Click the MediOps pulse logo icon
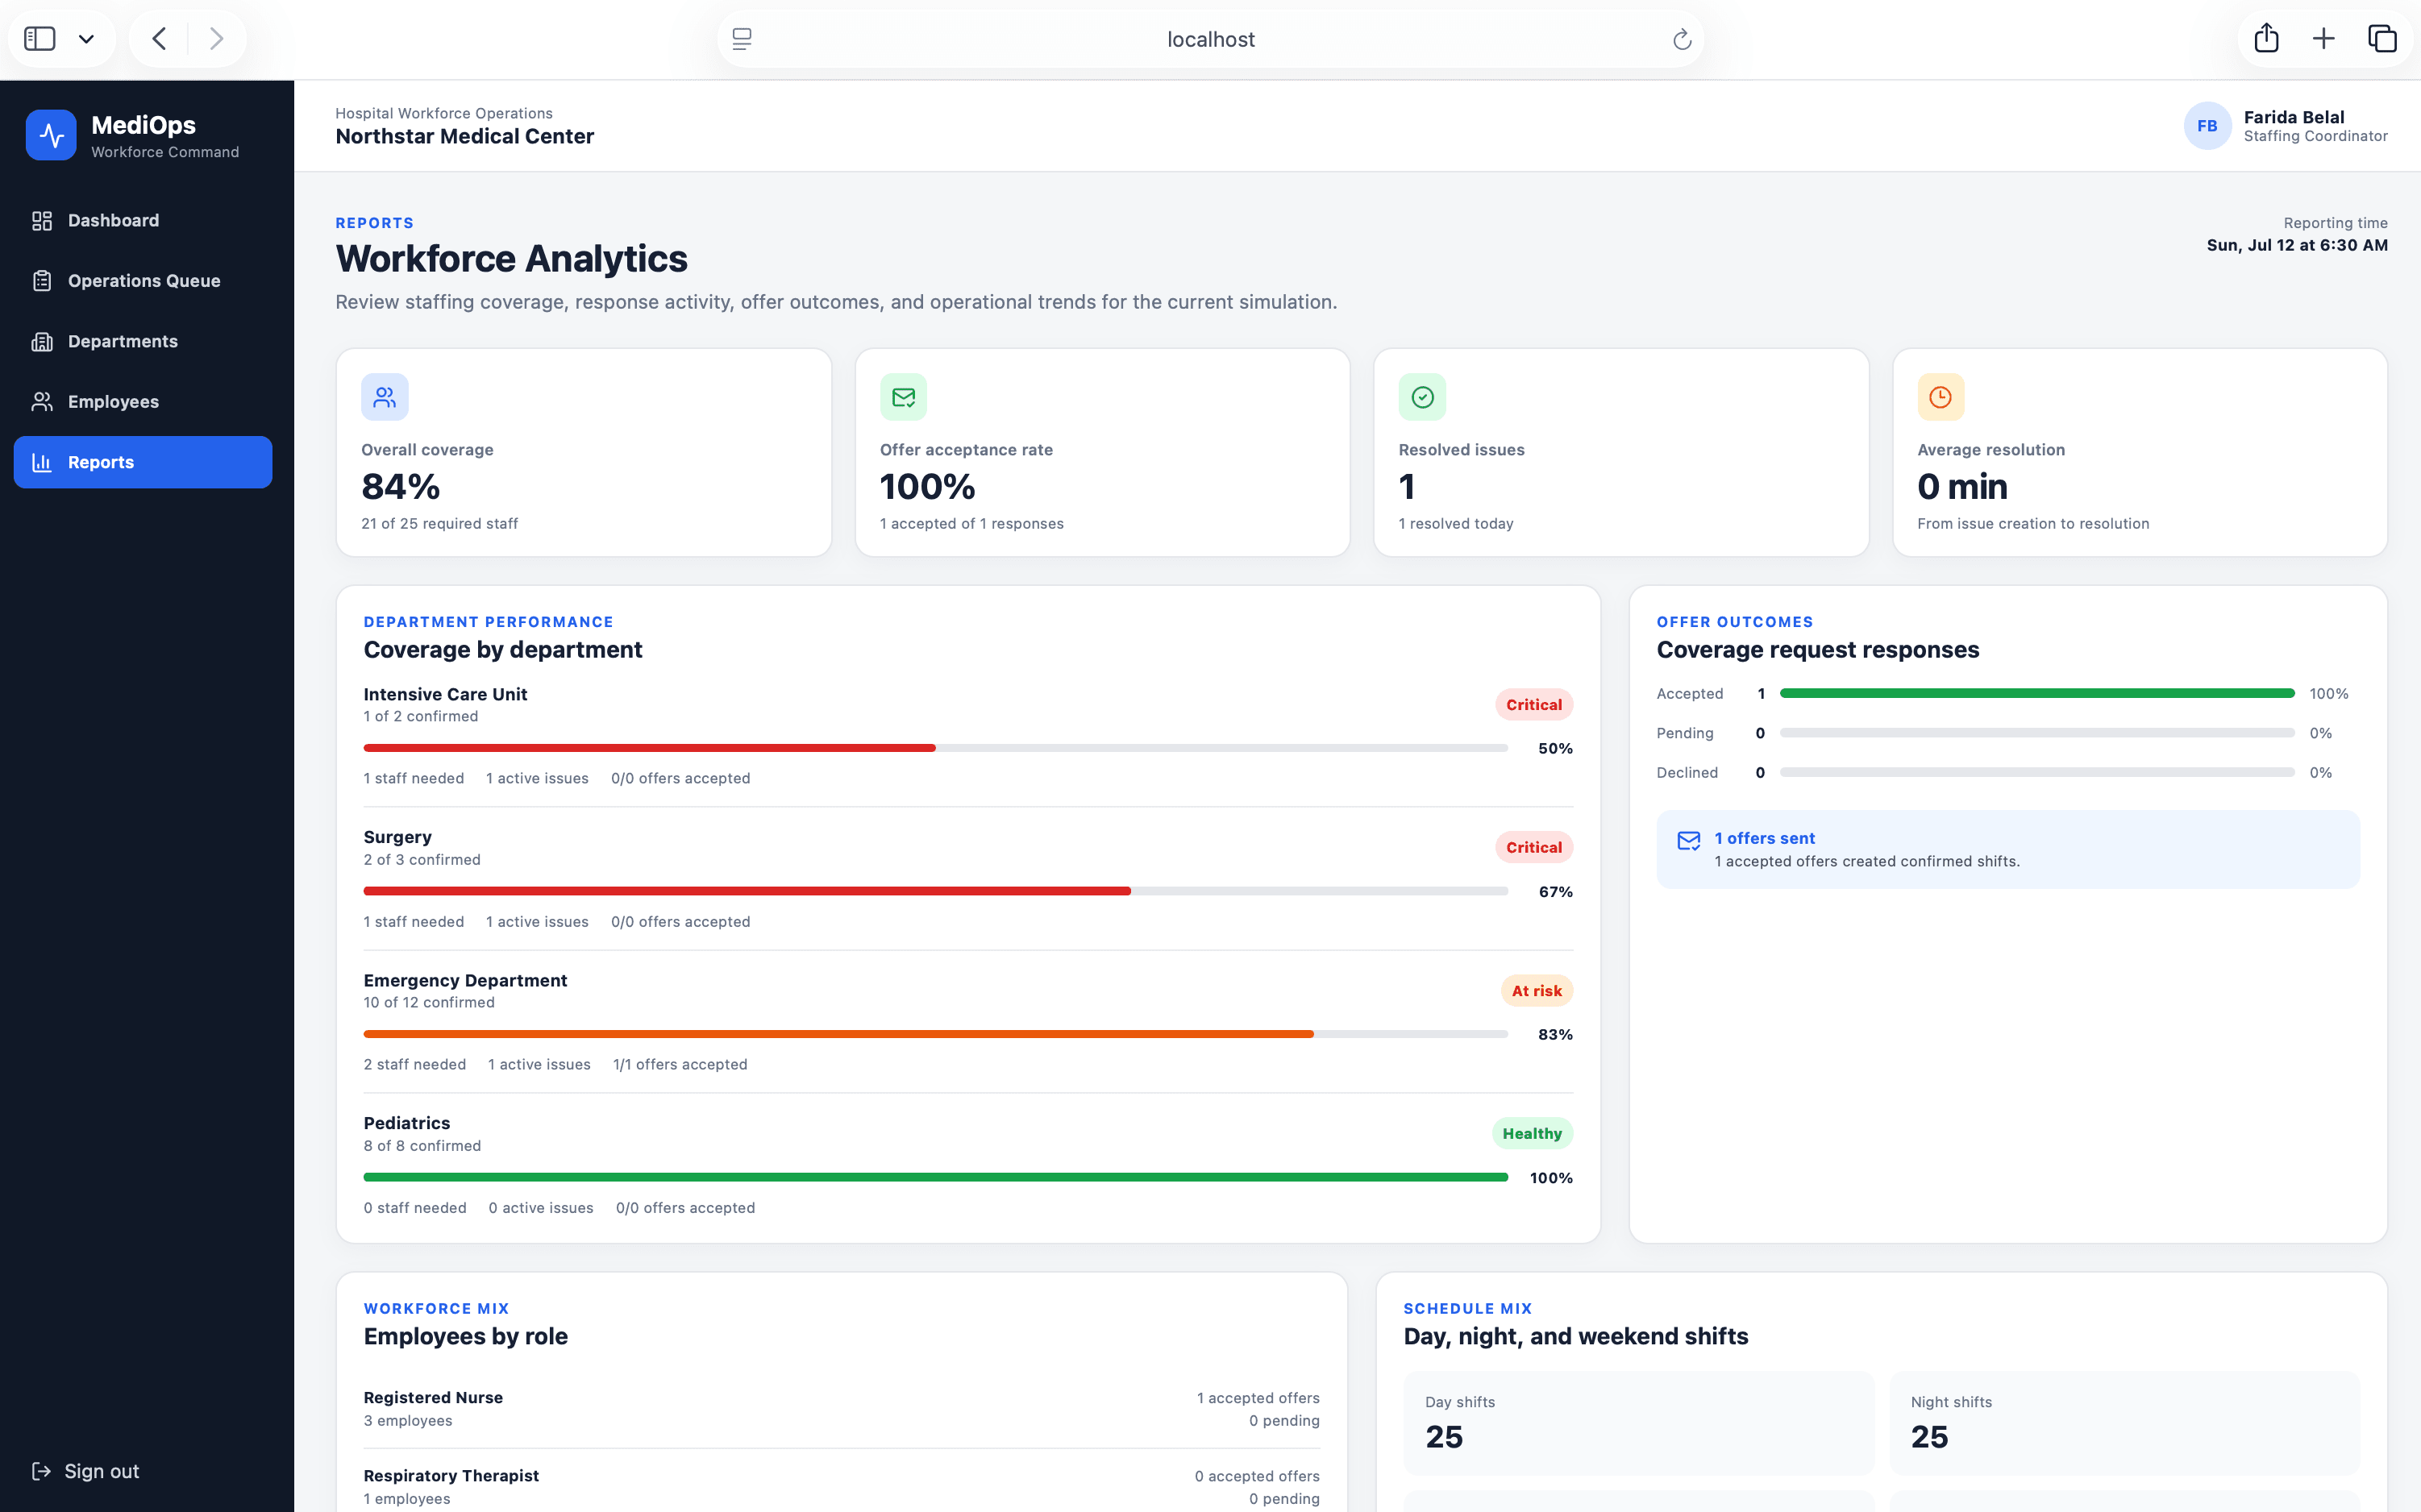The height and width of the screenshot is (1512, 2421). pyautogui.click(x=51, y=135)
